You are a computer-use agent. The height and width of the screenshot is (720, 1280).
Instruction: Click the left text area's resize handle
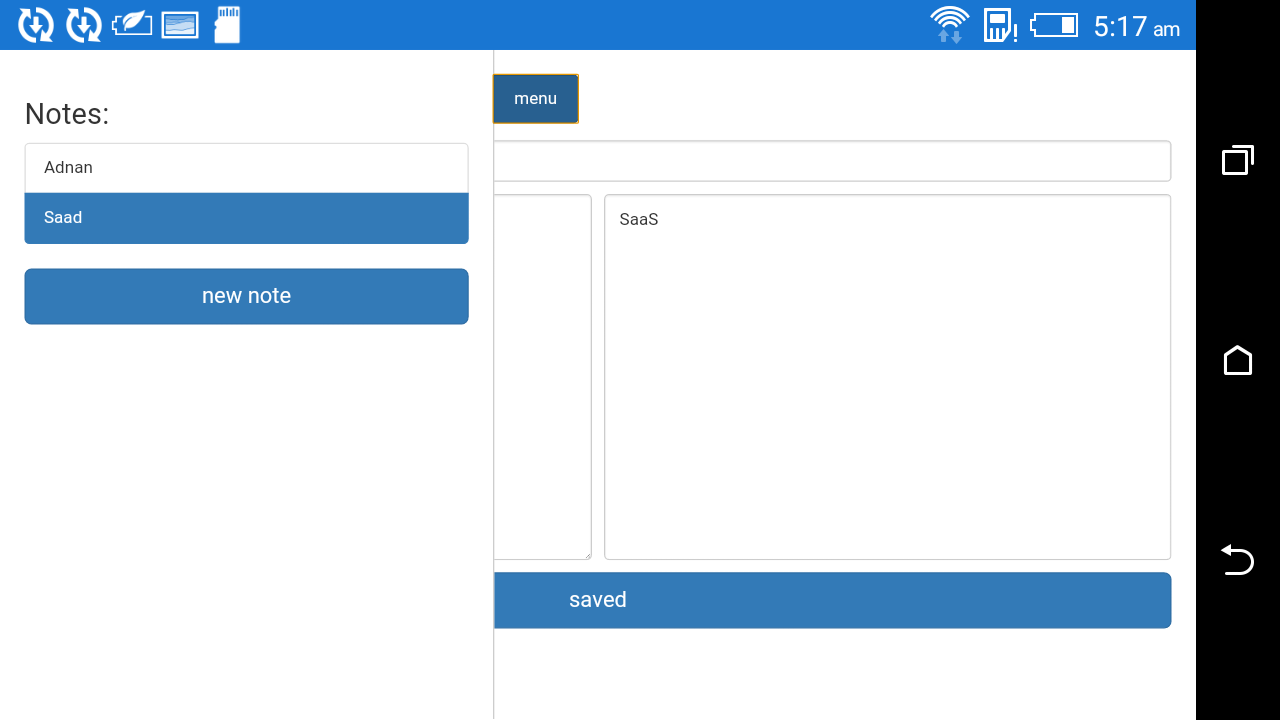pos(586,555)
